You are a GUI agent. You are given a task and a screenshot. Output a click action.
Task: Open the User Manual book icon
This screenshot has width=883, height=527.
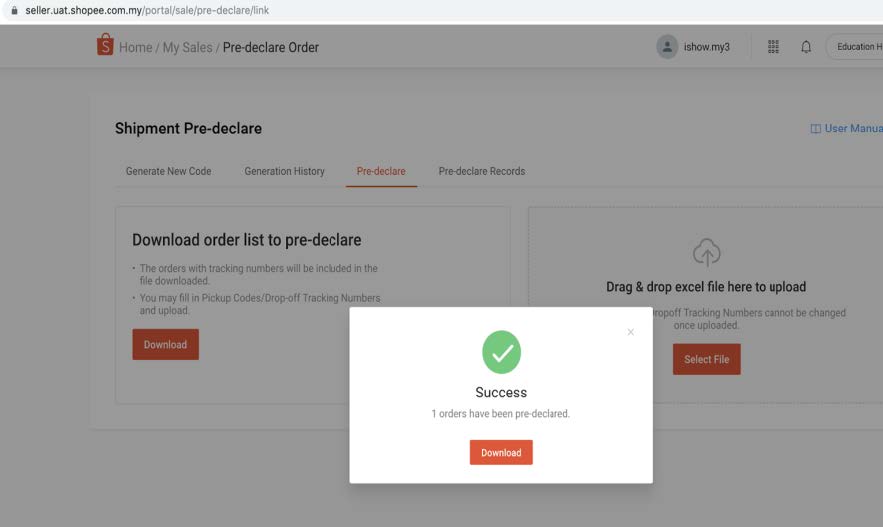(x=815, y=129)
